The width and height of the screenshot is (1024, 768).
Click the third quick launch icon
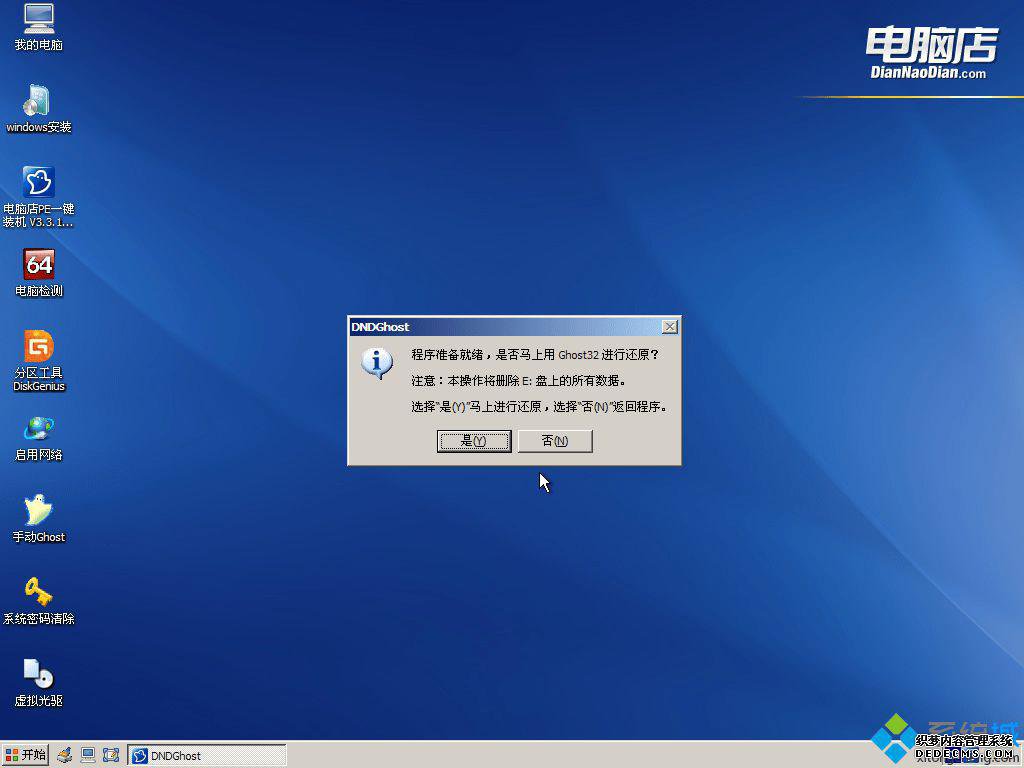[x=111, y=756]
